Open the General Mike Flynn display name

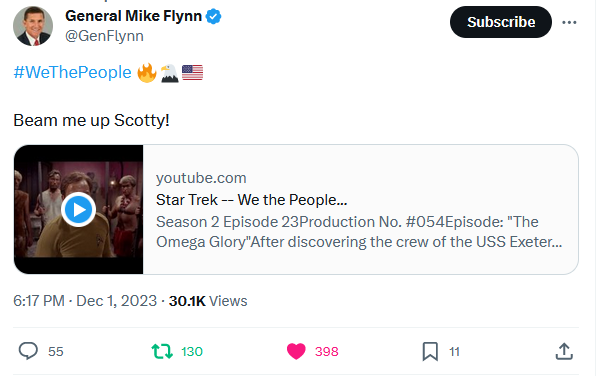[133, 16]
